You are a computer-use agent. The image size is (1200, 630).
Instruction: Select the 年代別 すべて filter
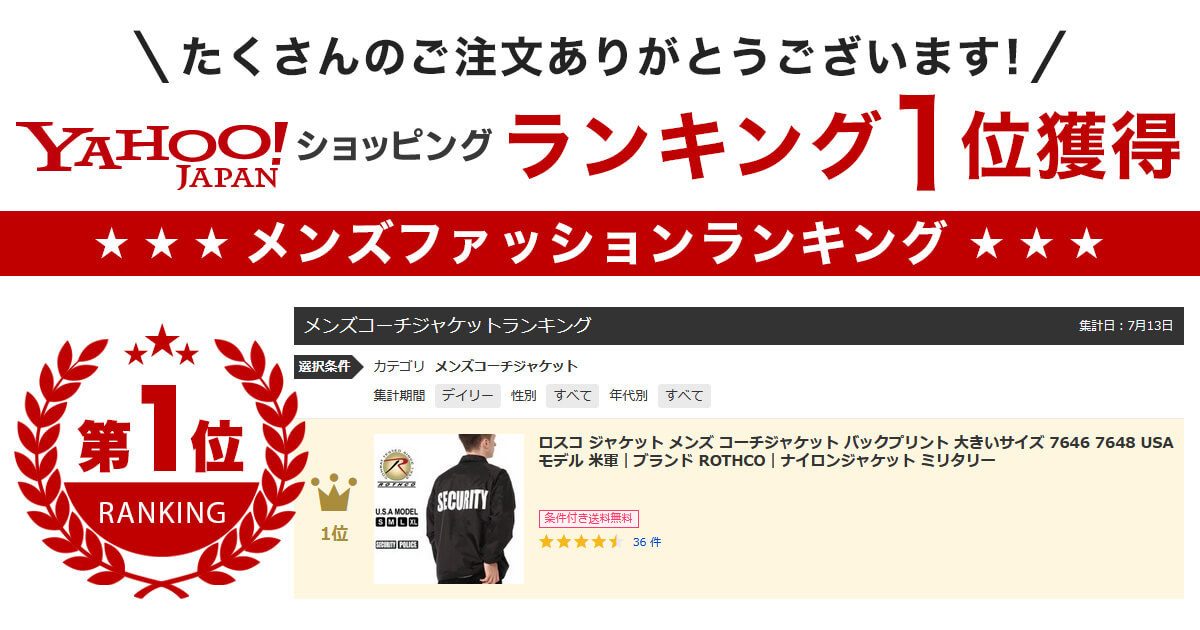pos(684,395)
